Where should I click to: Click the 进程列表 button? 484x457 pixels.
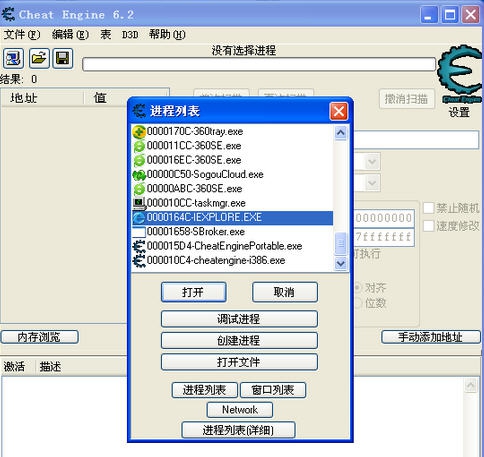click(x=205, y=390)
